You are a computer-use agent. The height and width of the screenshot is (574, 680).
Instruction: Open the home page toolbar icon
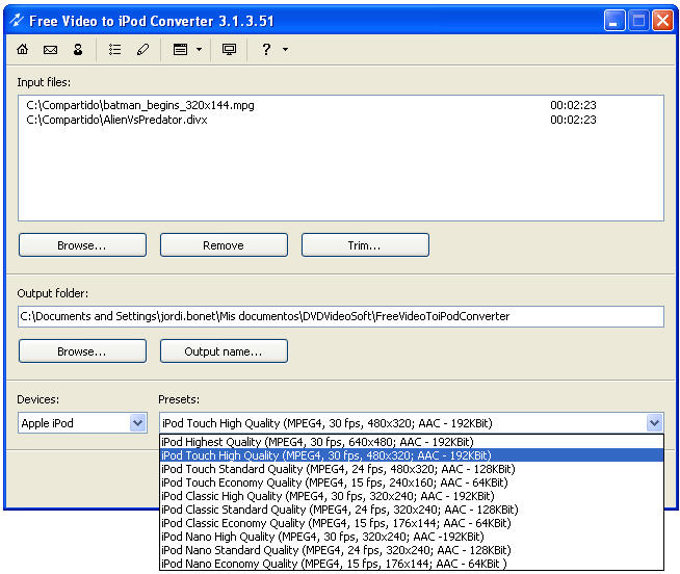pyautogui.click(x=23, y=49)
